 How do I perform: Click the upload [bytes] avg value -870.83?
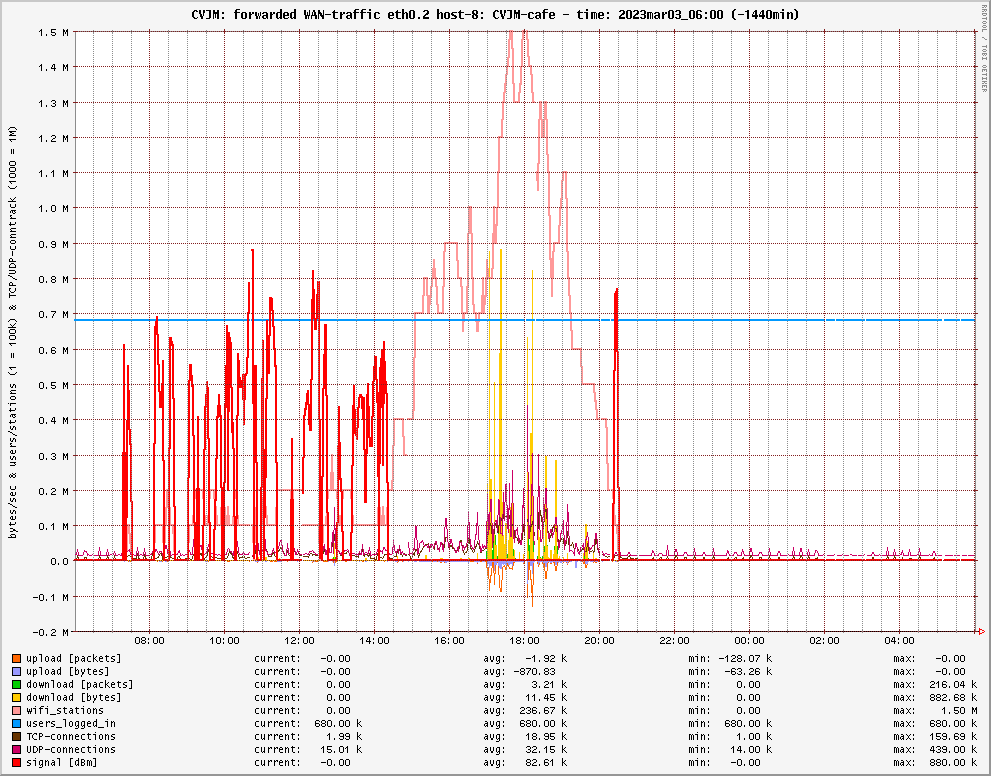535,672
